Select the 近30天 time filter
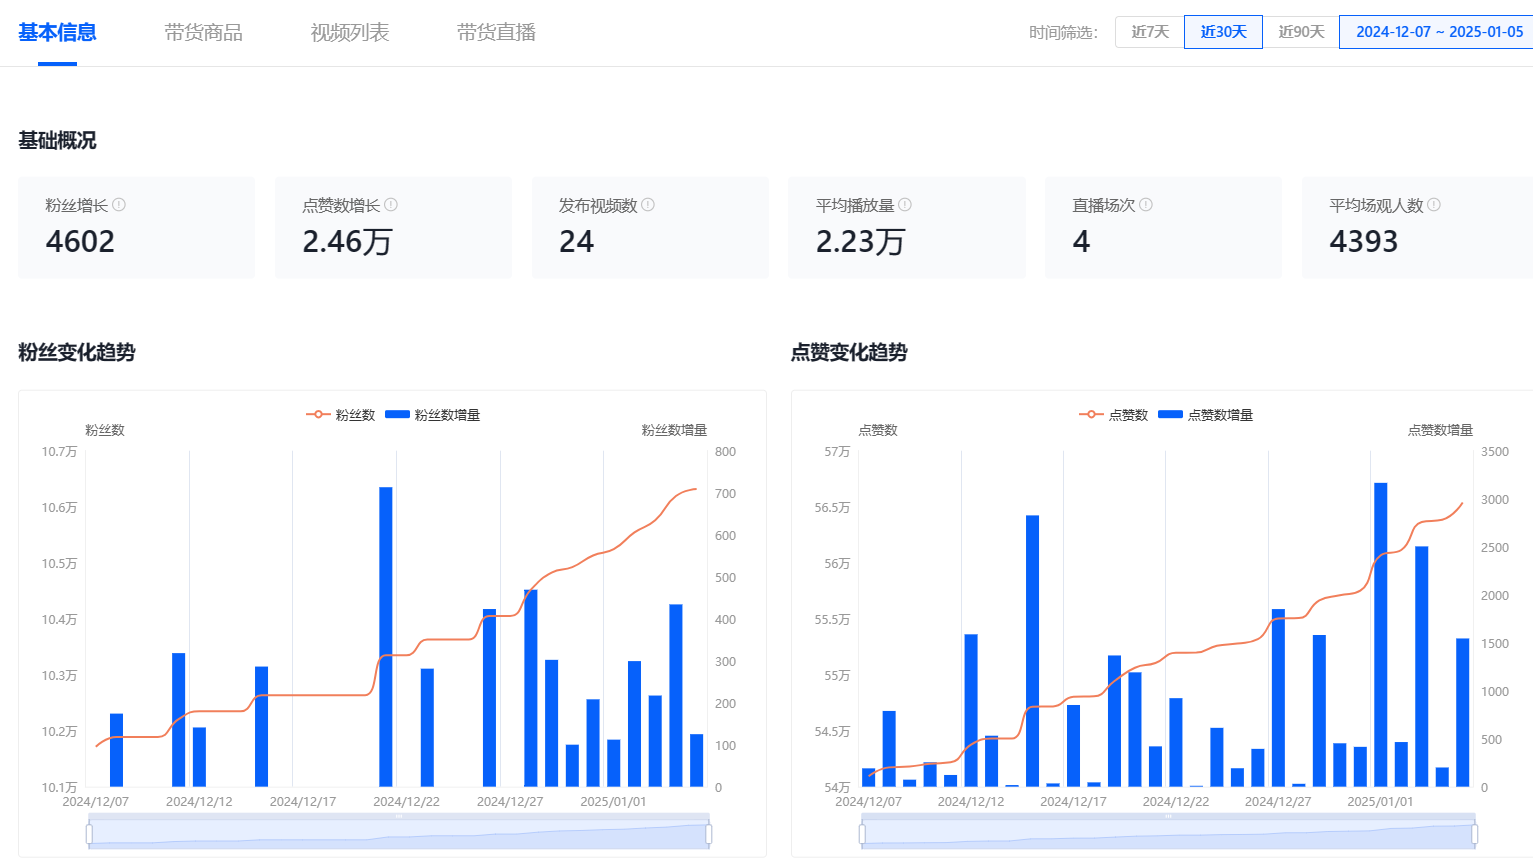1533x863 pixels. (1223, 32)
